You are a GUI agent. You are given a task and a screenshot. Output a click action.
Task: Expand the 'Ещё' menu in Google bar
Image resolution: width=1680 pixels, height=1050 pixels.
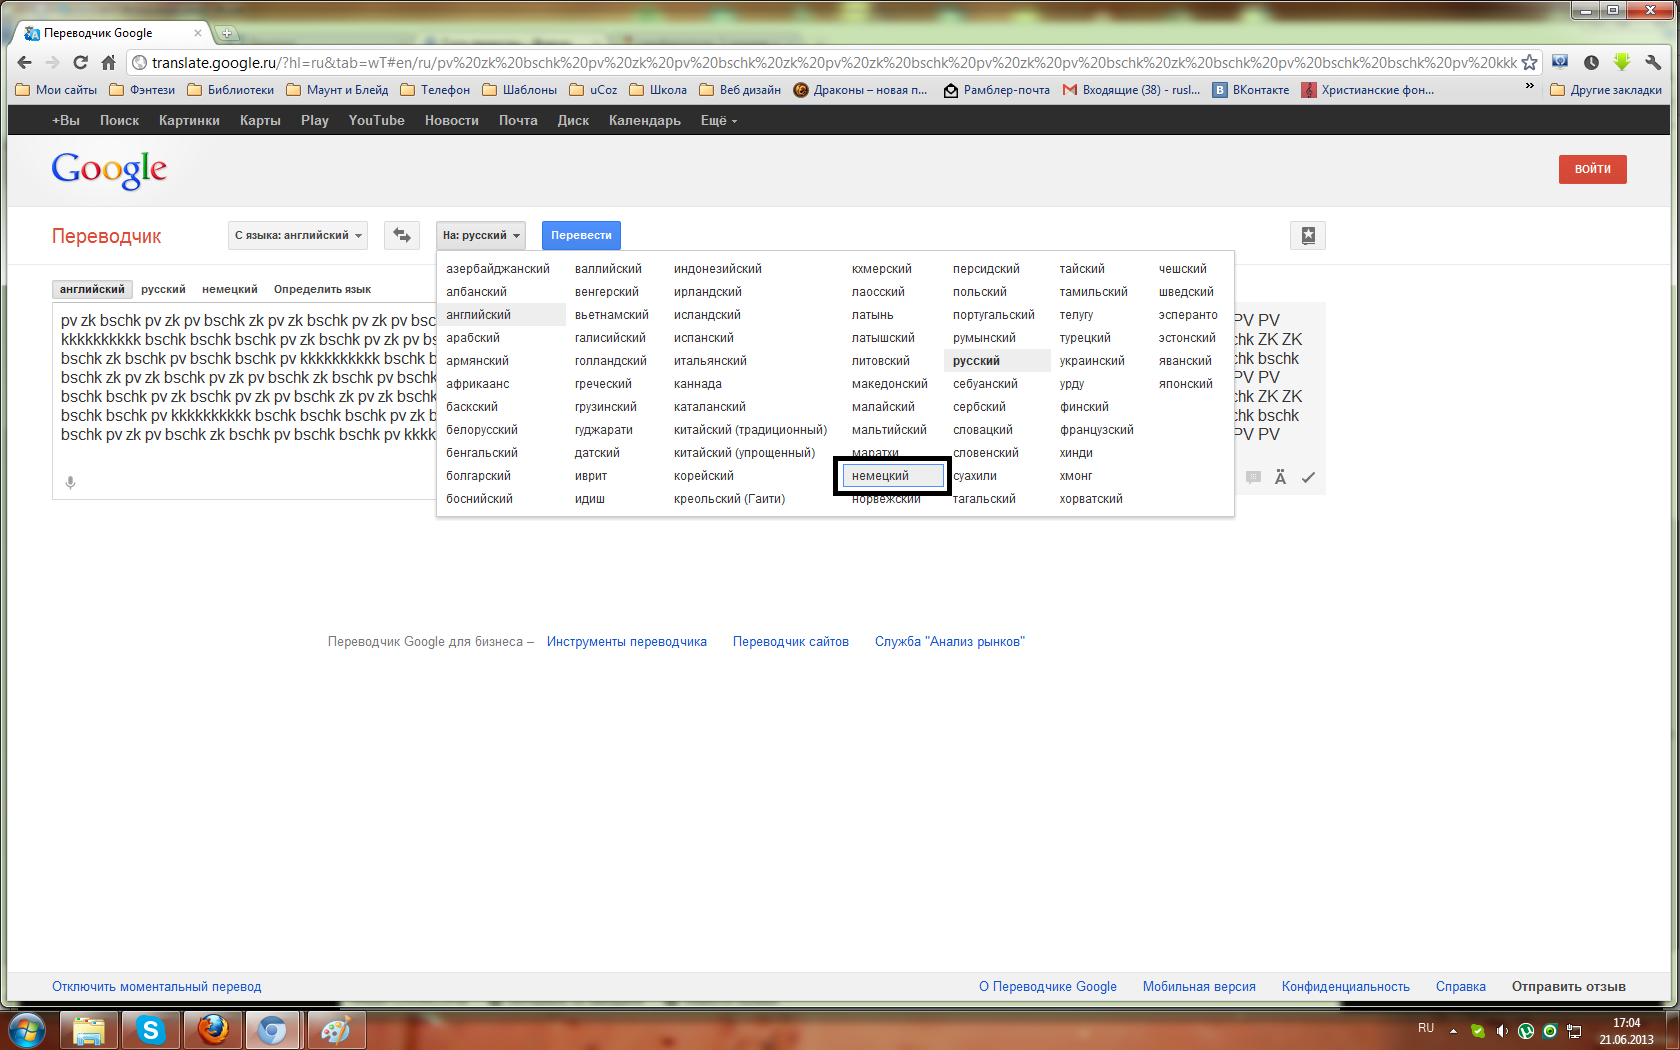(x=718, y=121)
